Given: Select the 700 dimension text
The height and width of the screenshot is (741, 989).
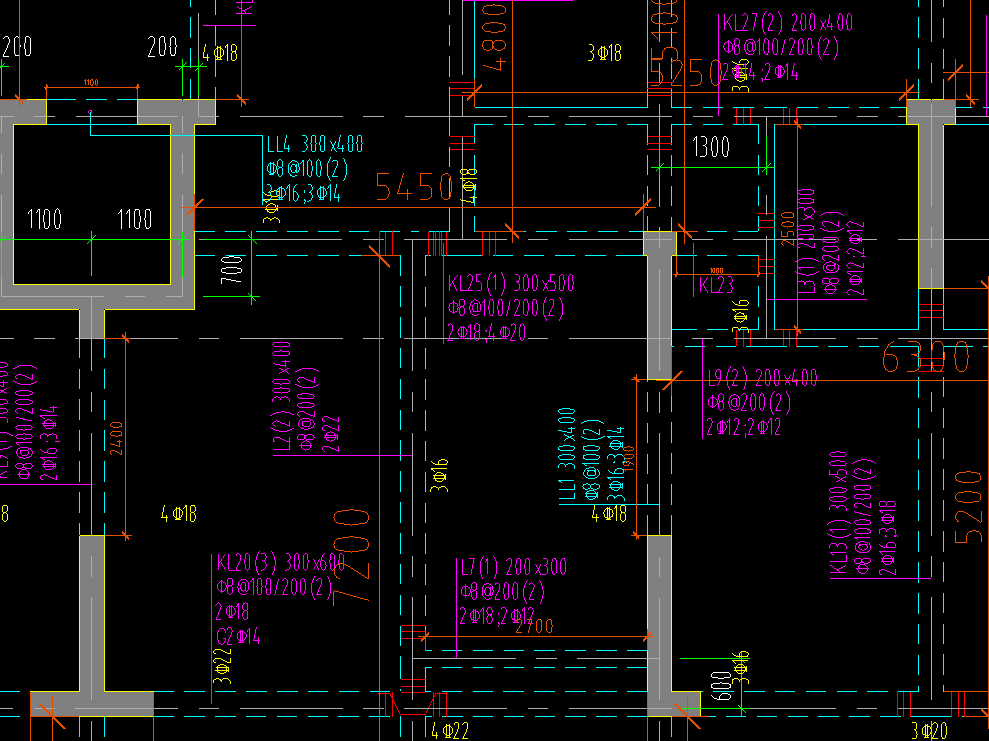Looking at the screenshot, I should point(233,269).
